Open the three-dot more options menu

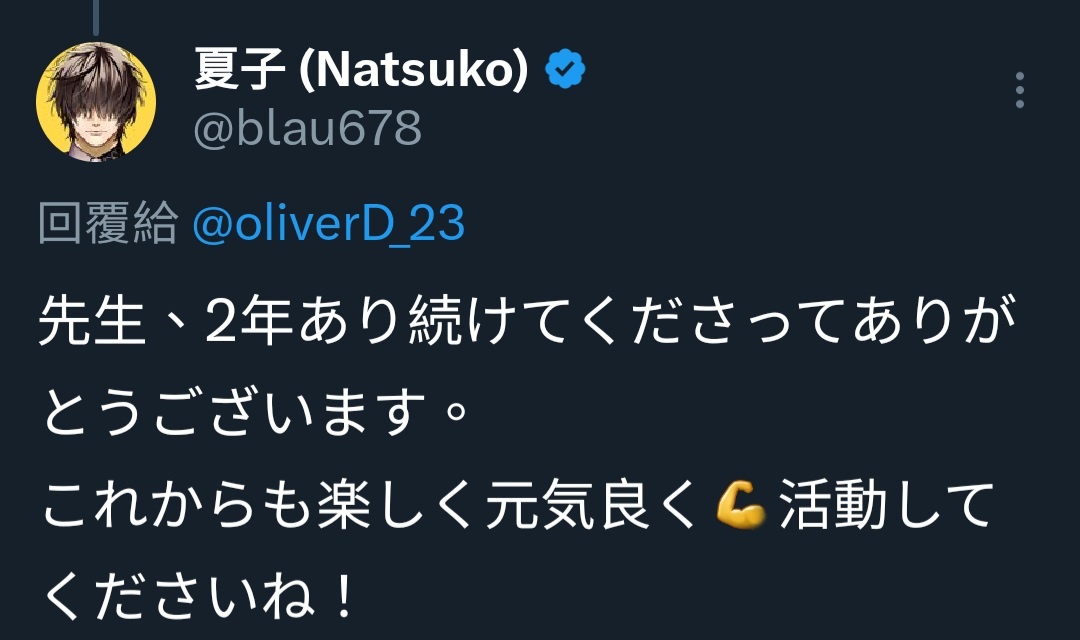tap(1019, 90)
